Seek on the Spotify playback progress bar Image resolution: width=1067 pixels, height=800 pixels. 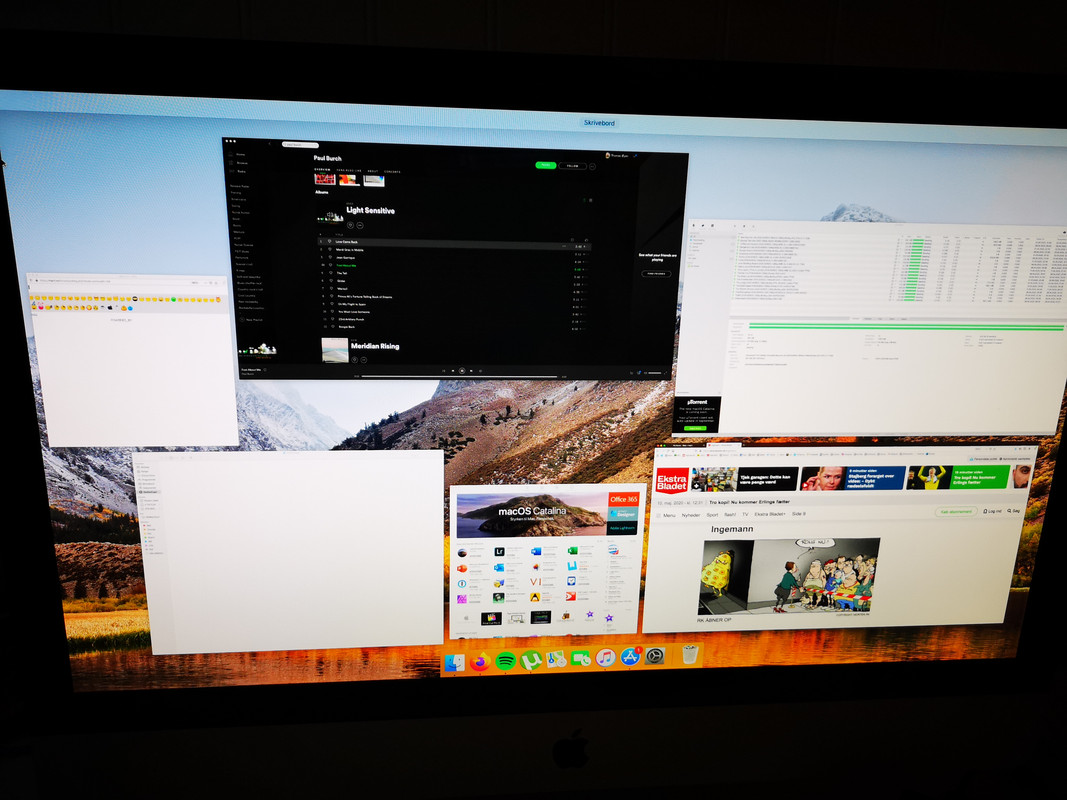point(460,376)
